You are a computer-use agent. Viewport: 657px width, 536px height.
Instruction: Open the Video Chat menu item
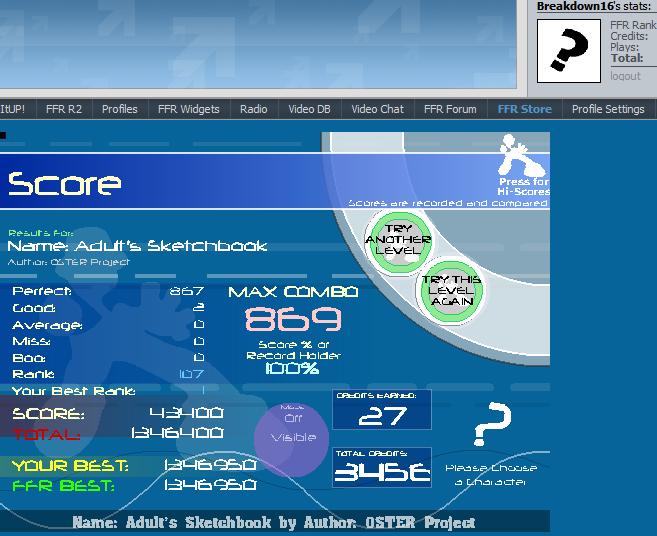(378, 109)
